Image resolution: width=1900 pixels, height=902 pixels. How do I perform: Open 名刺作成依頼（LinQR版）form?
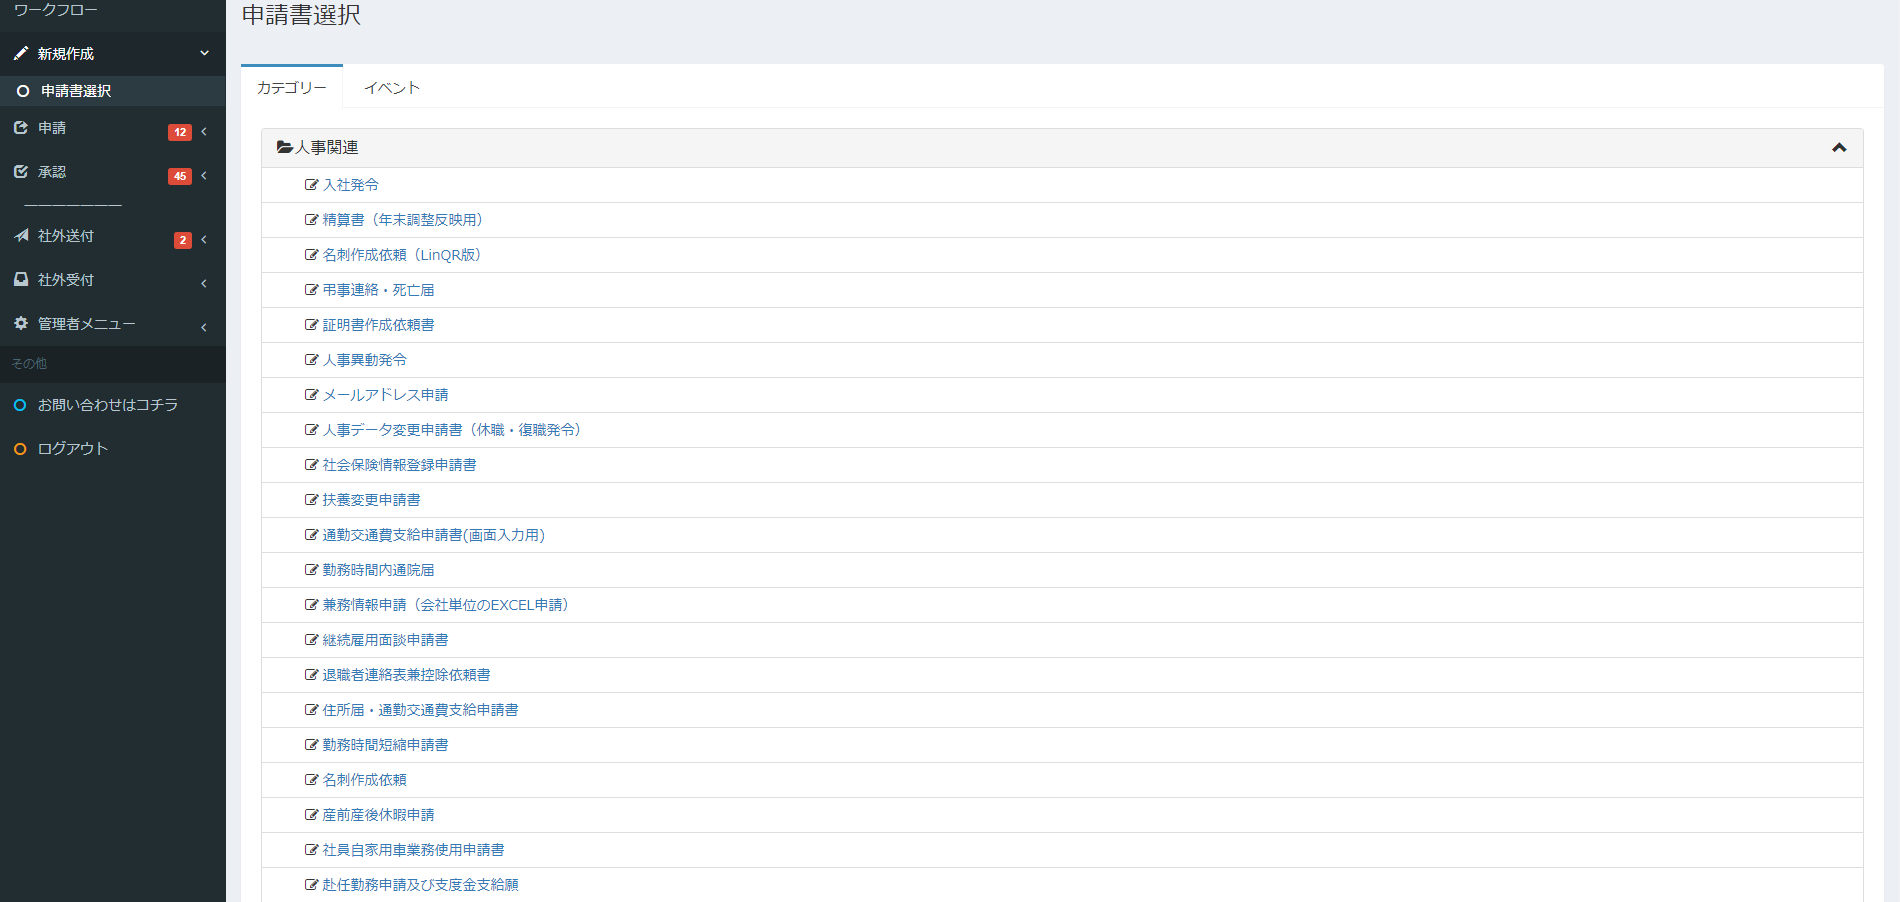[x=402, y=255]
